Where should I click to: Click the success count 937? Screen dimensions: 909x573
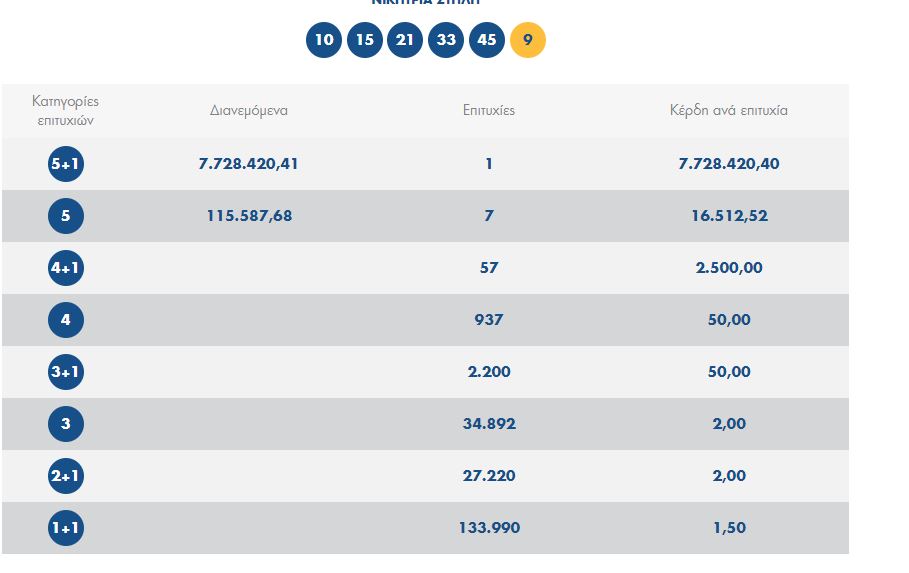coord(489,320)
